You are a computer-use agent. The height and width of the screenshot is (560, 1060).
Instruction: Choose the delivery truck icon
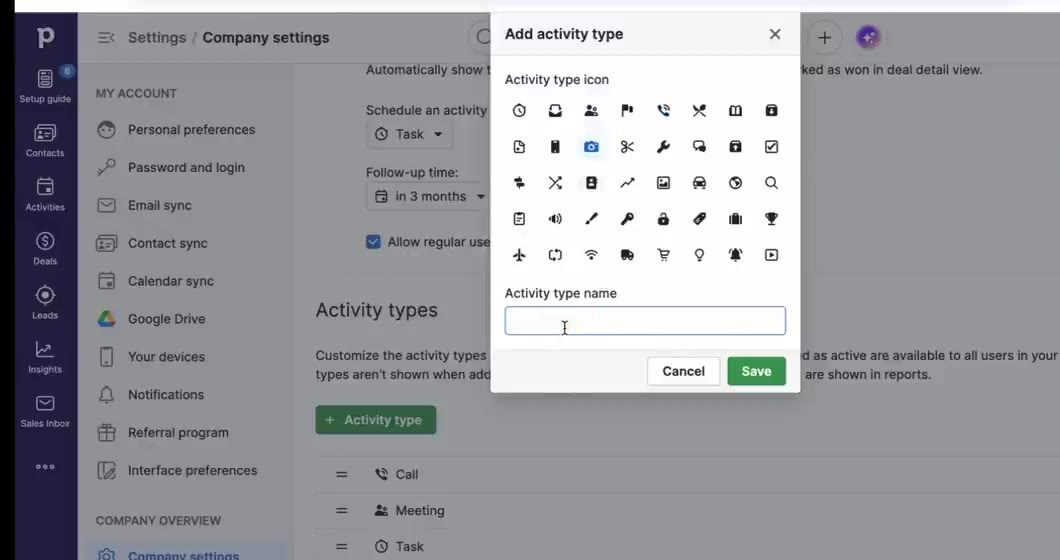(627, 255)
